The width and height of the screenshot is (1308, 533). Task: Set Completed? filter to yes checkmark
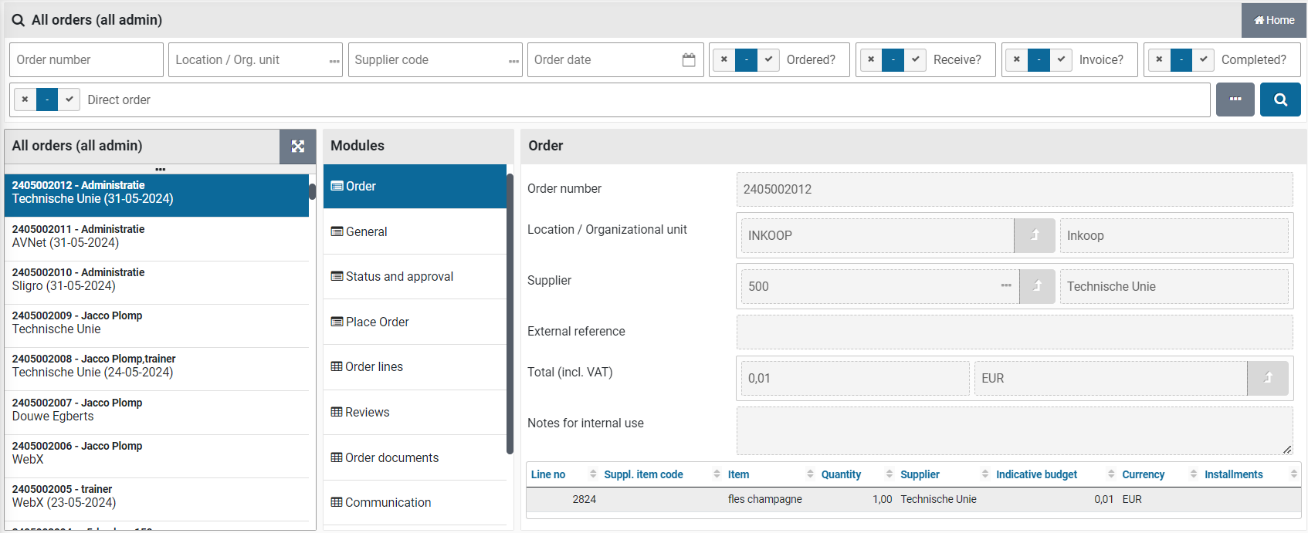tap(1202, 60)
